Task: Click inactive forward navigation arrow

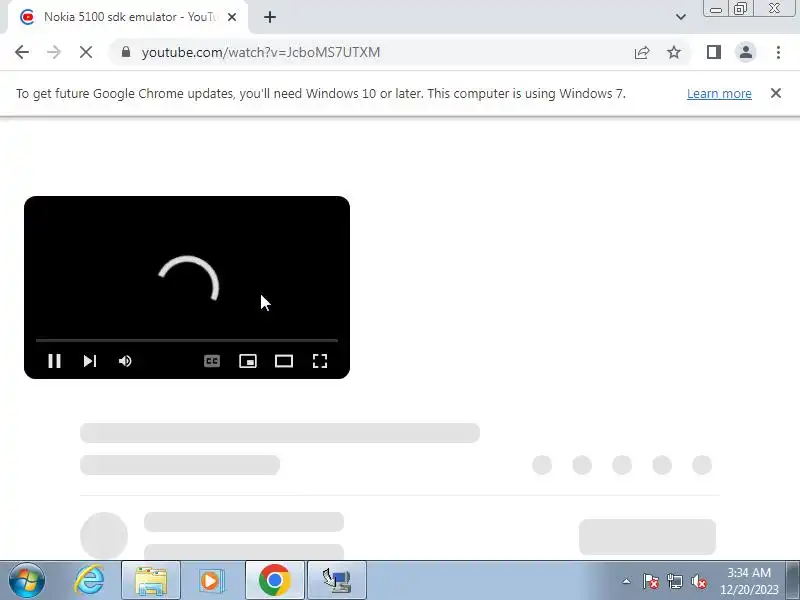Action: coord(54,52)
